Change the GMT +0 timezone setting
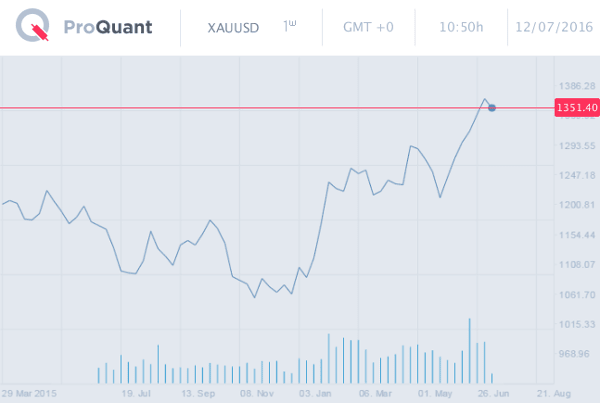 pos(367,28)
